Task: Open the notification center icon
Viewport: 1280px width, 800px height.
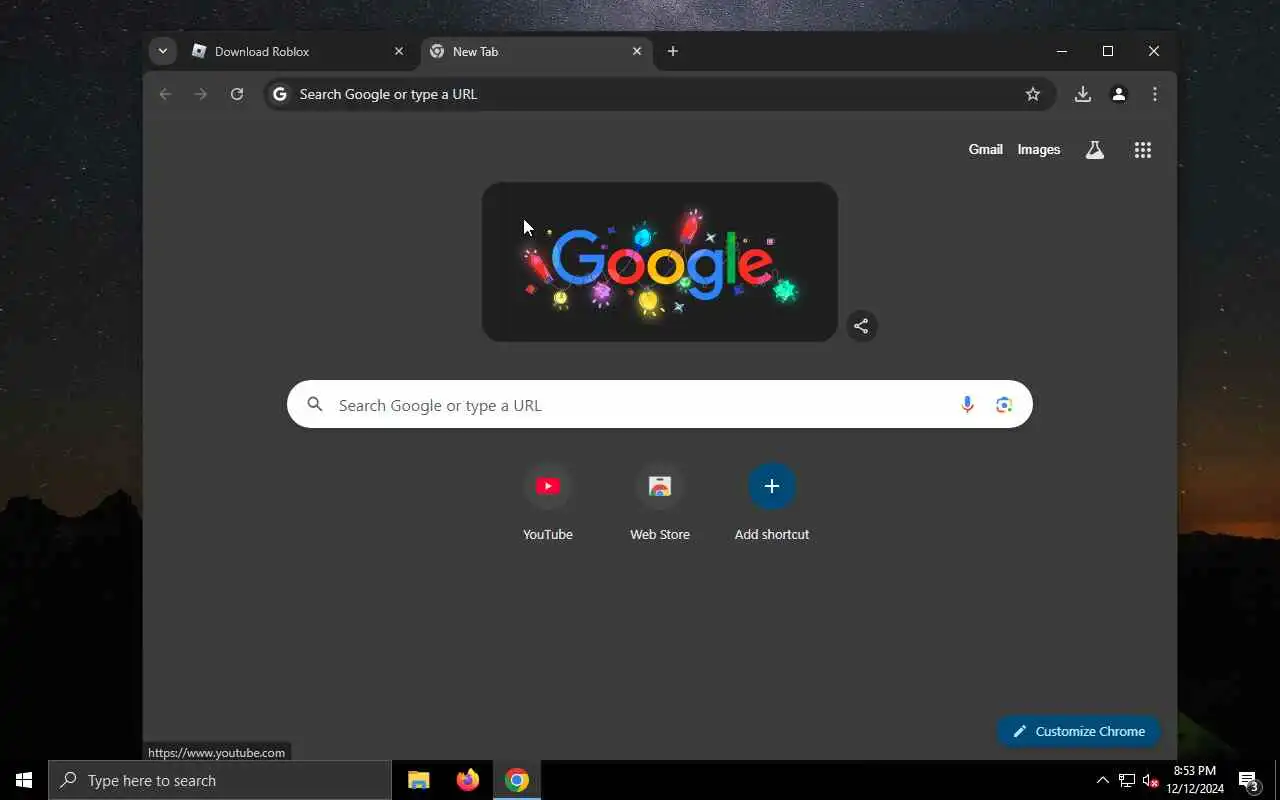Action: (x=1248, y=780)
